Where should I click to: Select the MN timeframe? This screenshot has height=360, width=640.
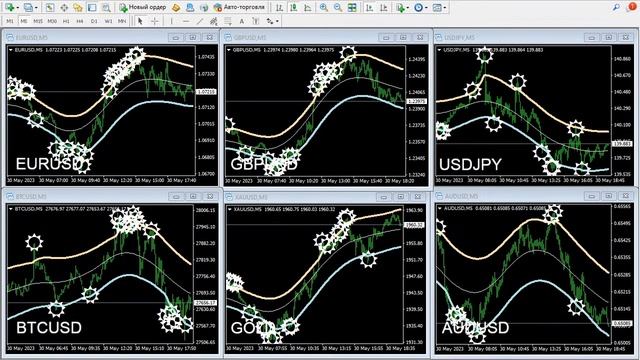122,21
